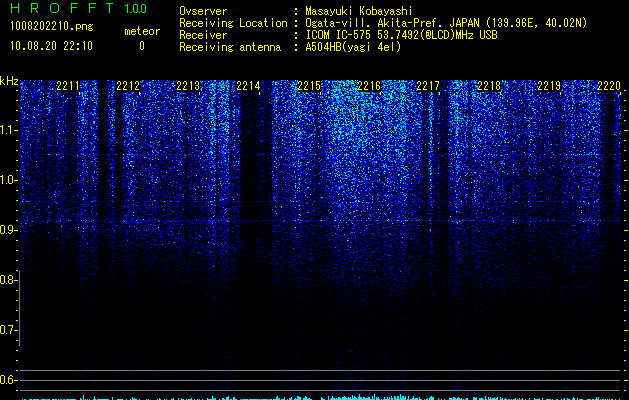
Task: Click the meteor count value 0
Action: click(142, 46)
